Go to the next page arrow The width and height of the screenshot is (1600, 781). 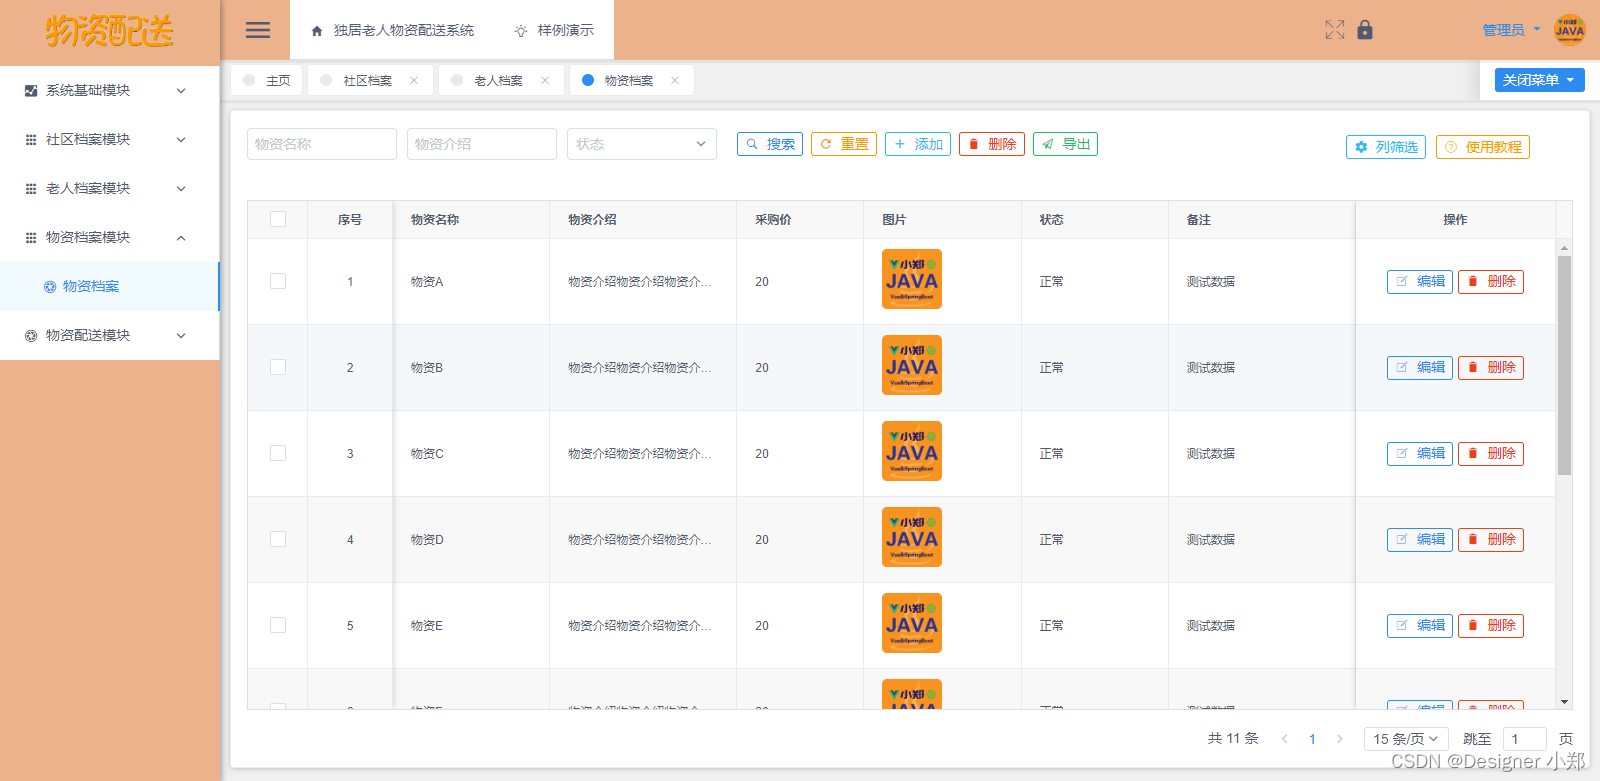(1340, 739)
